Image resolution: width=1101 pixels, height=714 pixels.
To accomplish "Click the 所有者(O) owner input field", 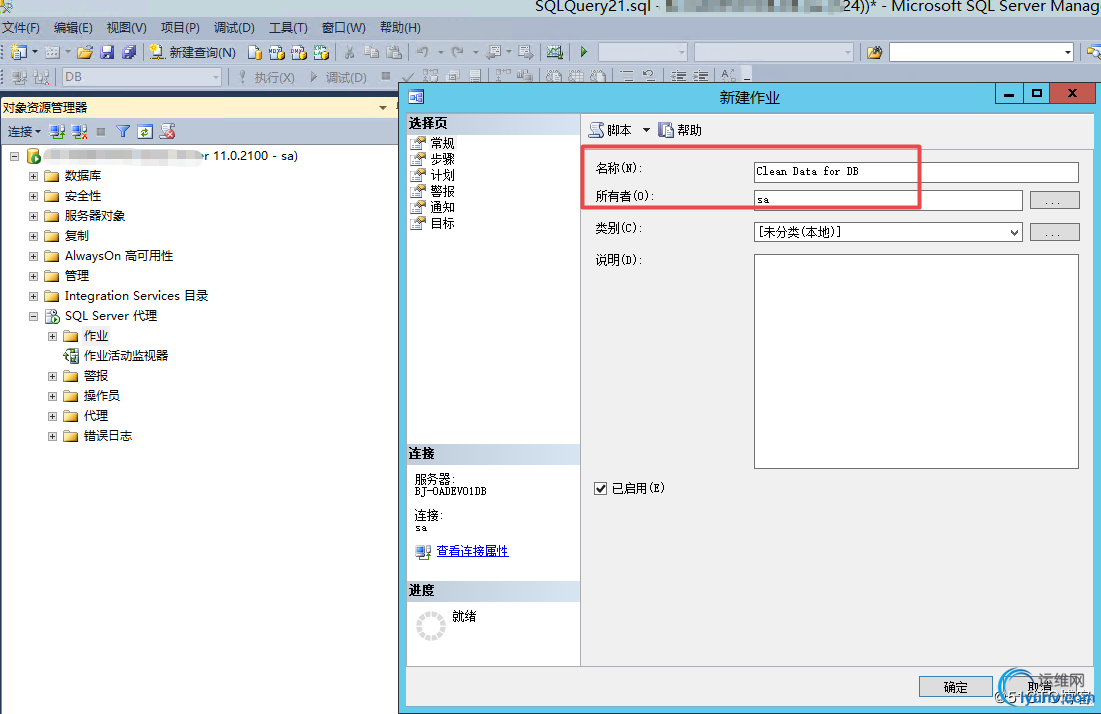I will pos(888,200).
